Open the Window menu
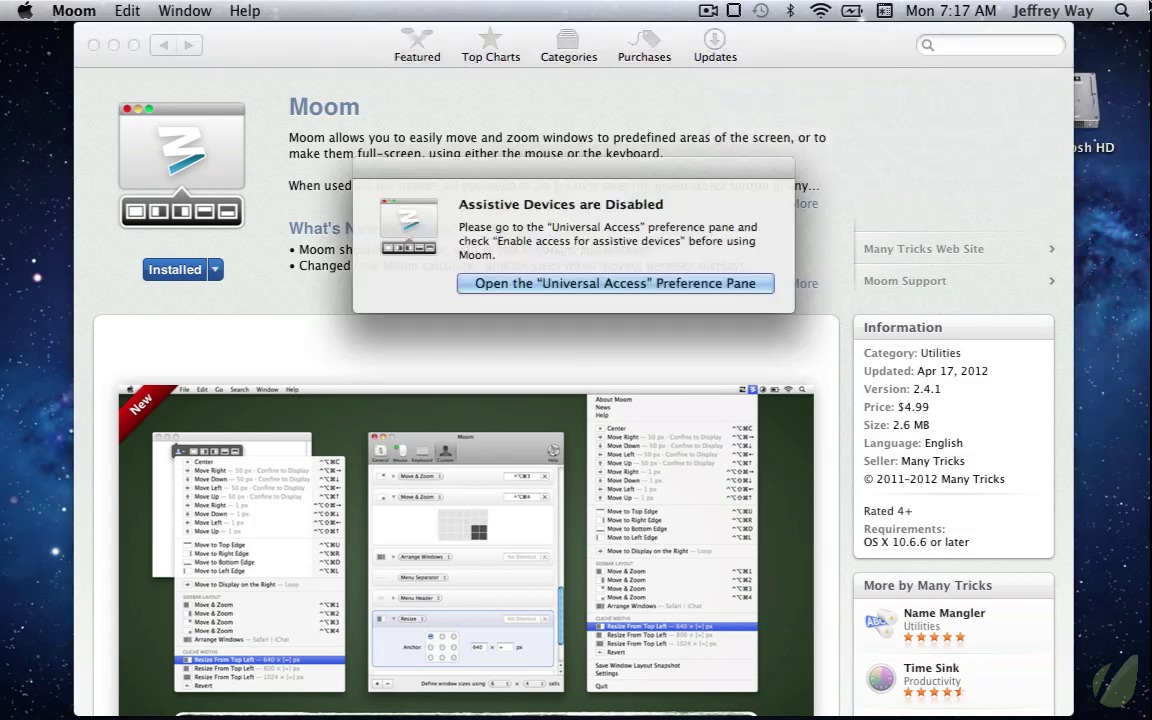The image size is (1152, 720). 184,11
